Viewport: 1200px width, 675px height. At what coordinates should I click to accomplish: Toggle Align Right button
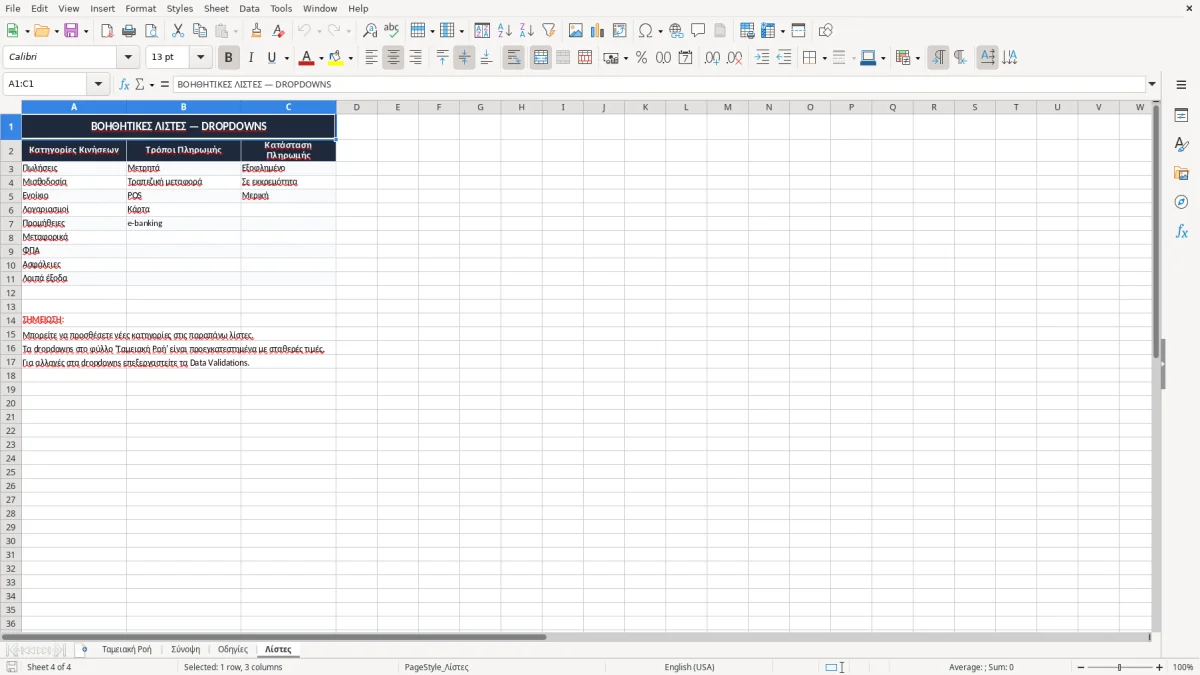tap(416, 58)
